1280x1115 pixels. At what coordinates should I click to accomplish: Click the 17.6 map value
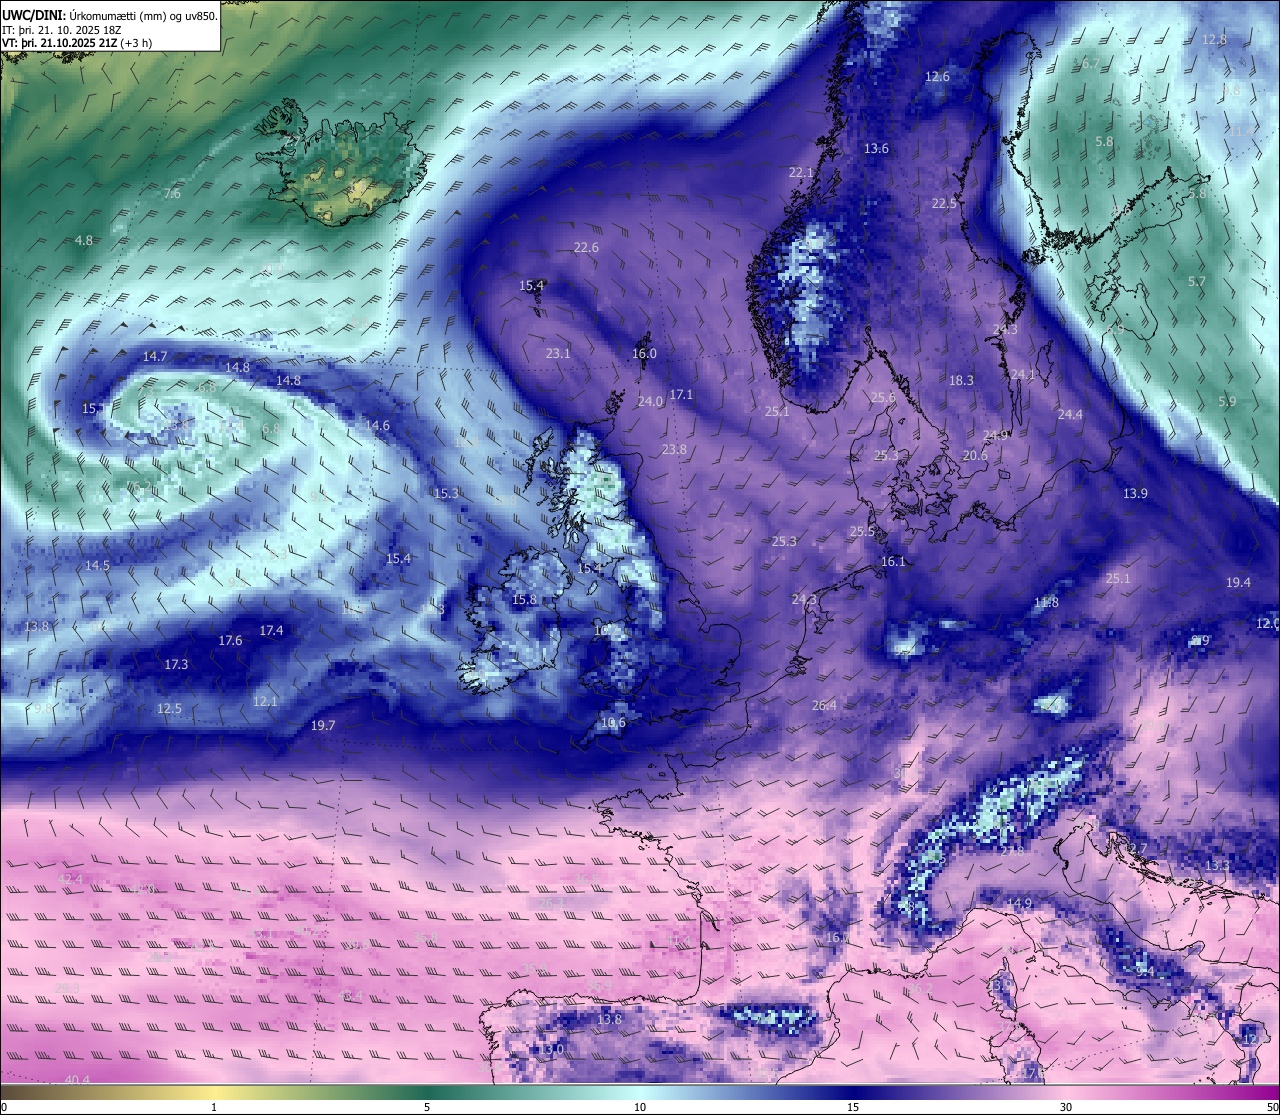tap(230, 641)
